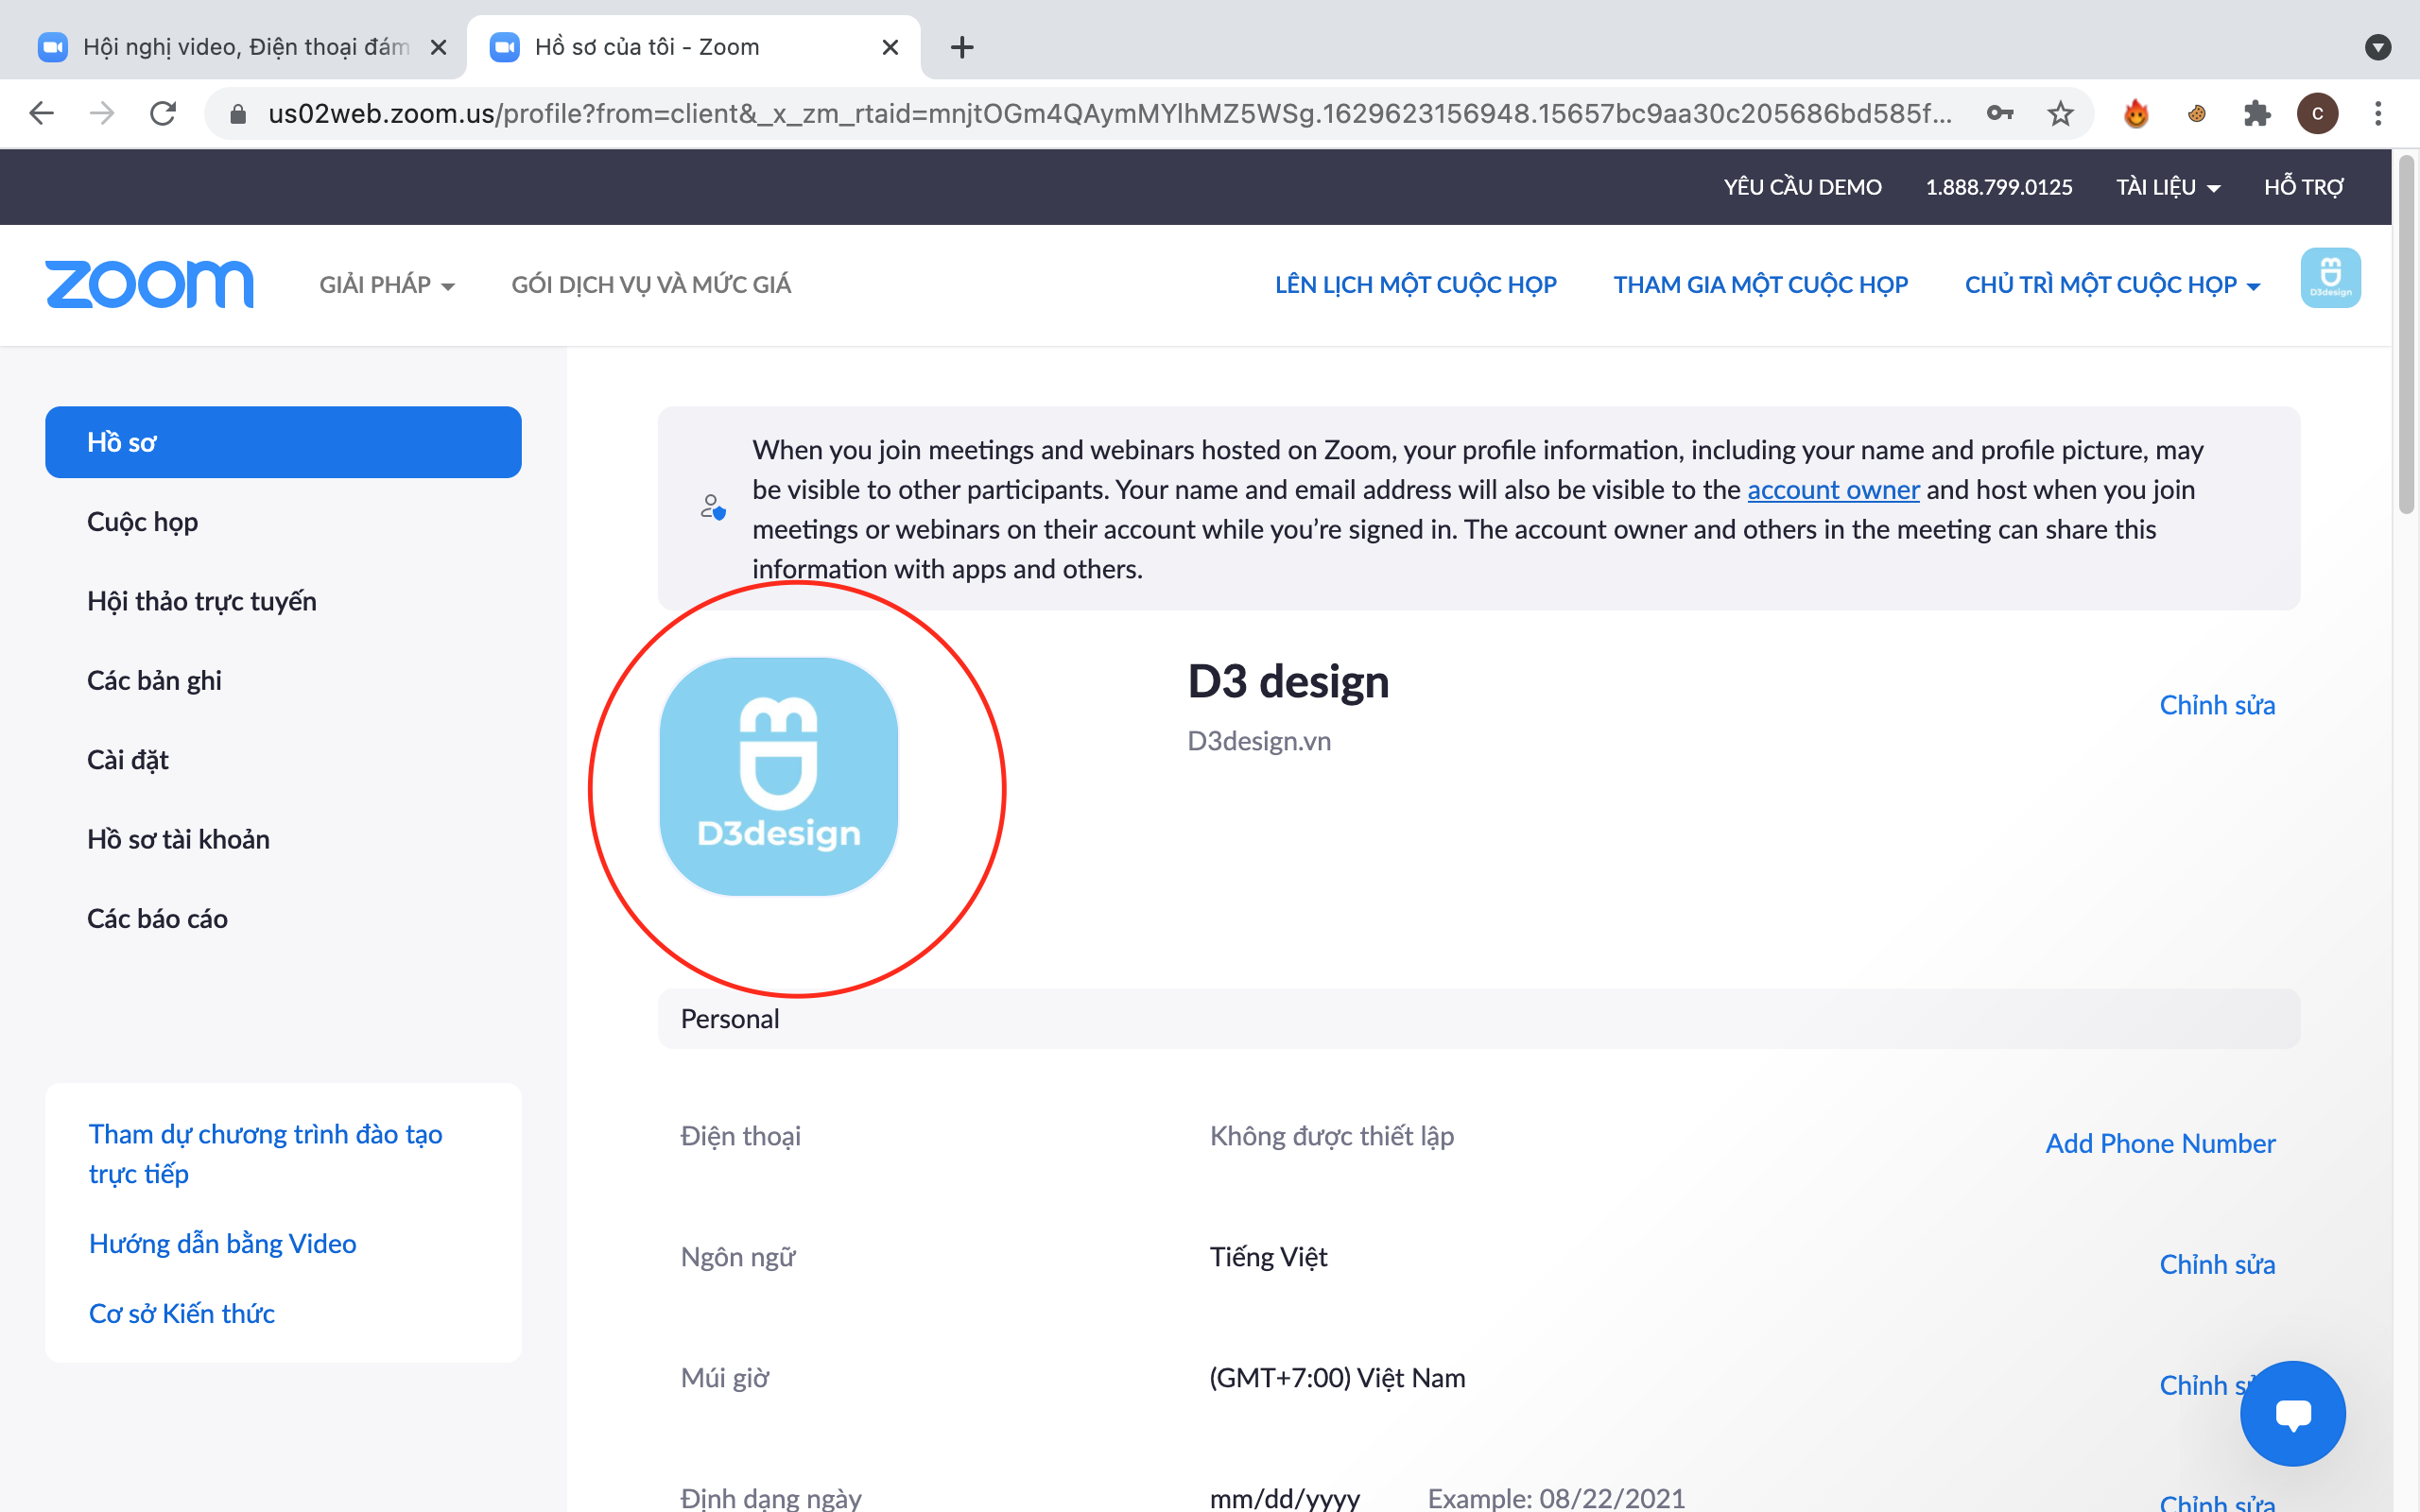Expand the GIẢI PHÁP menu

click(387, 285)
